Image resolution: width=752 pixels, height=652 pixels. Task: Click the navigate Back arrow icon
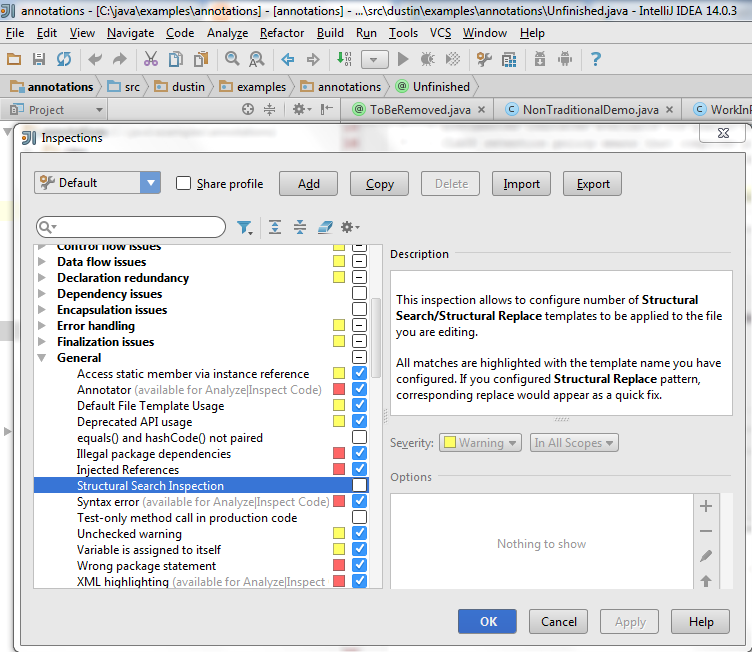pos(288,59)
